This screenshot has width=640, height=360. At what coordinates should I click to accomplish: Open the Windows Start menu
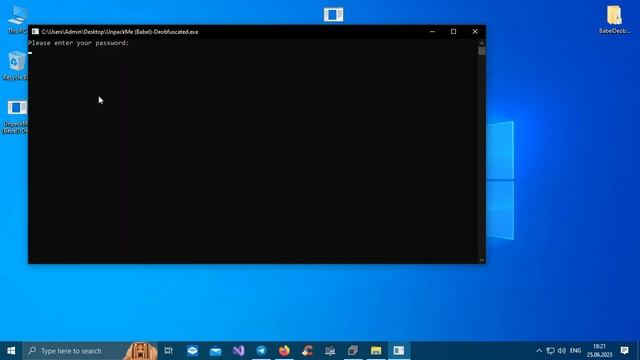click(11, 351)
